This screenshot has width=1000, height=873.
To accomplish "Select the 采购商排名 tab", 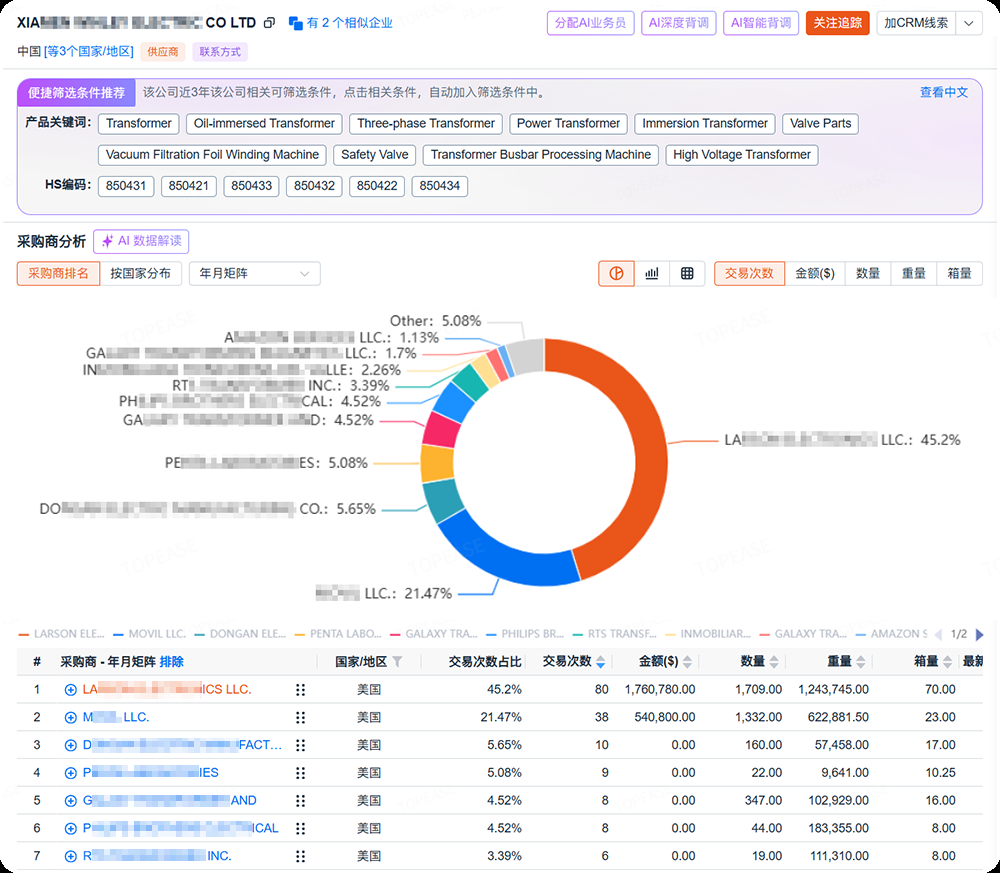I will (x=58, y=274).
